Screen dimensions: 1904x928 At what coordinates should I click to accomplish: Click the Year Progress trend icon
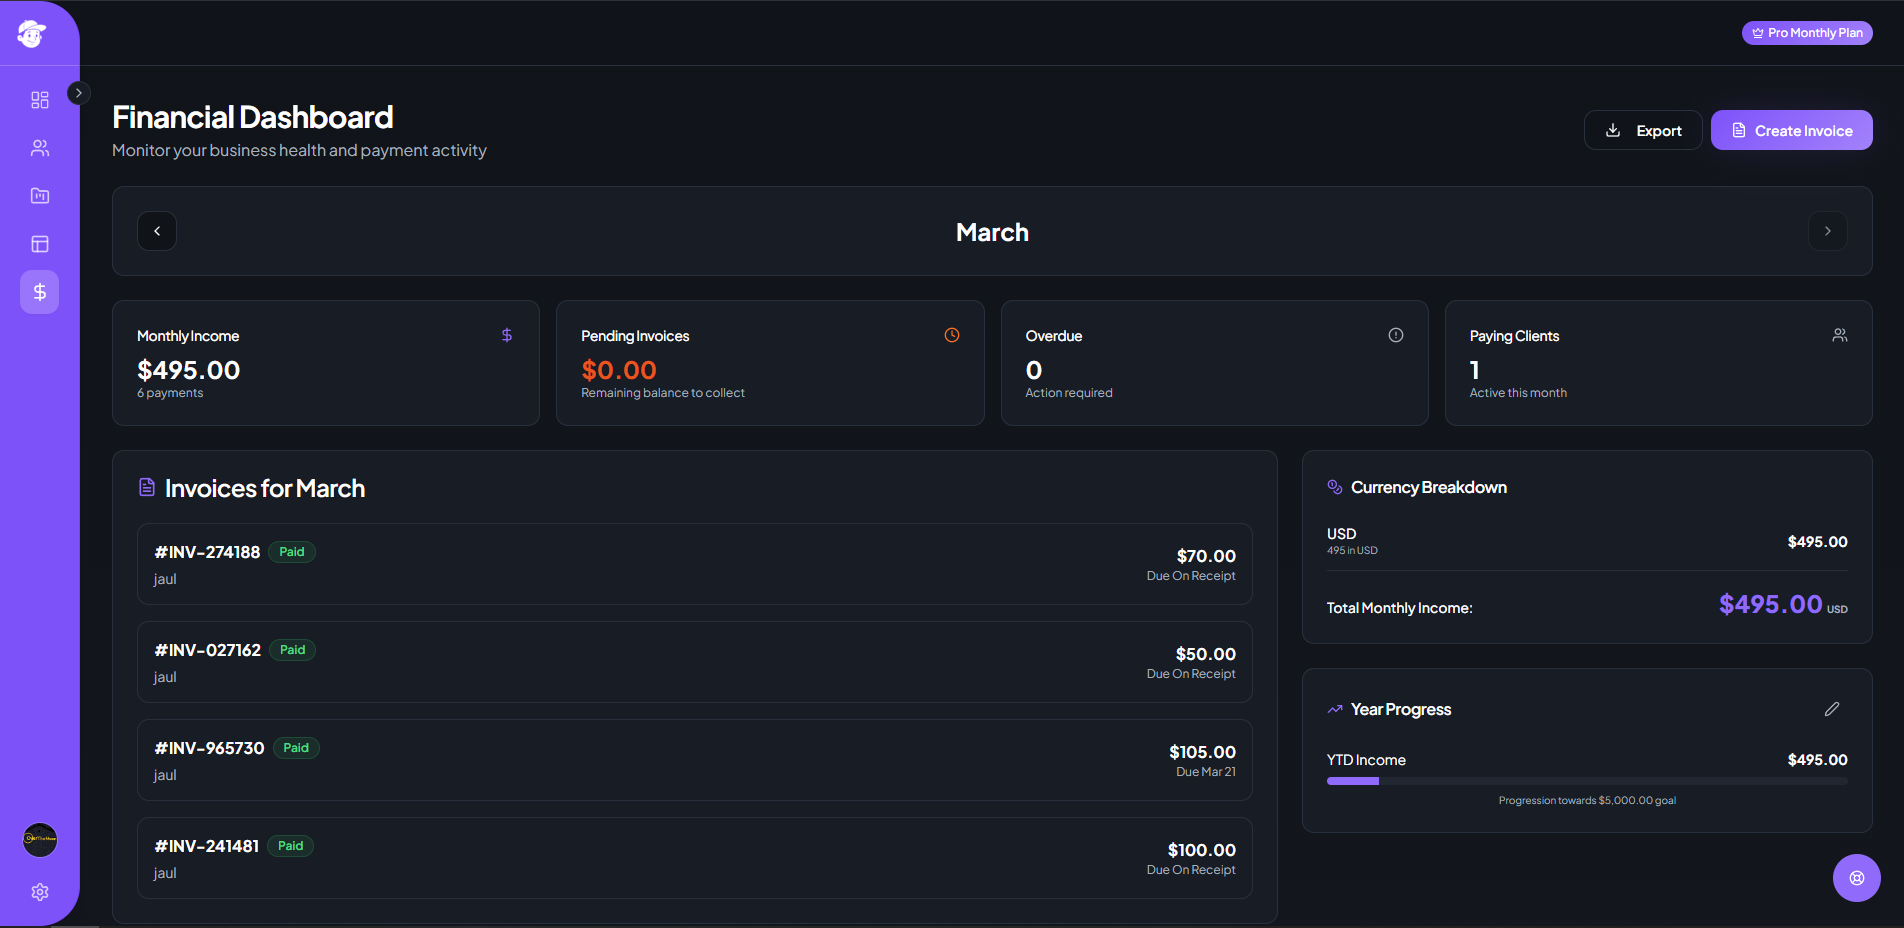point(1335,709)
